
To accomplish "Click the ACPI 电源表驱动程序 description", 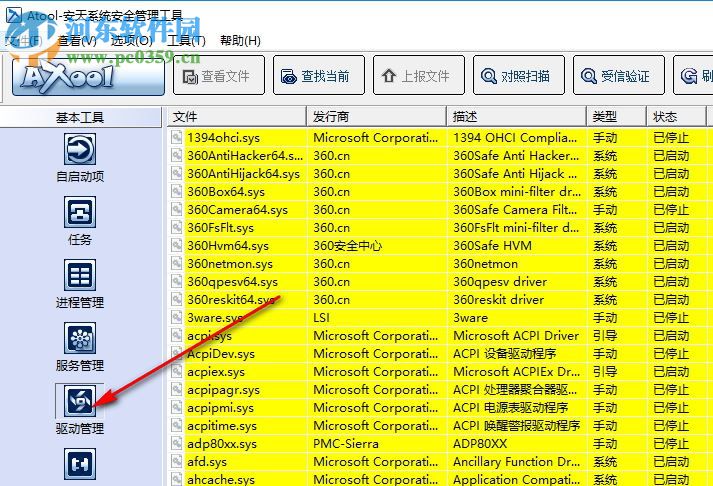I will click(511, 408).
